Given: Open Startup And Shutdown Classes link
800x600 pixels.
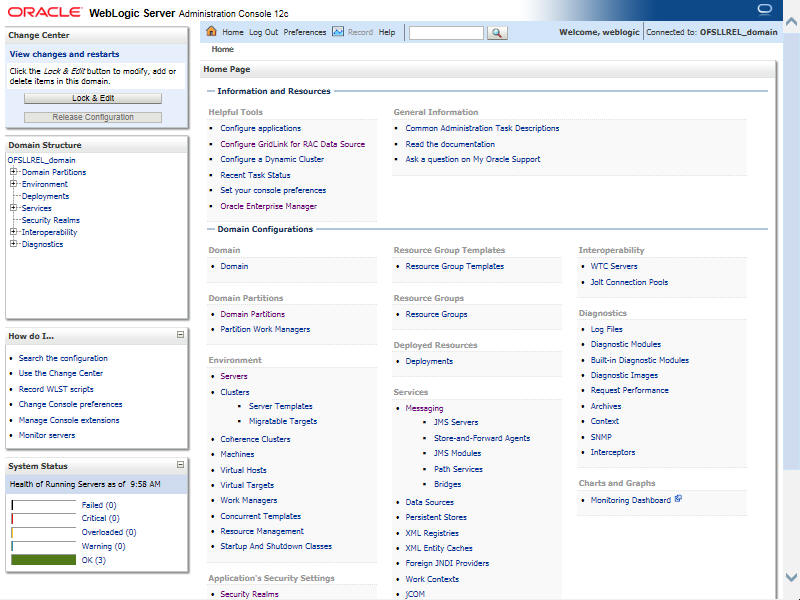Looking at the screenshot, I should tap(276, 546).
